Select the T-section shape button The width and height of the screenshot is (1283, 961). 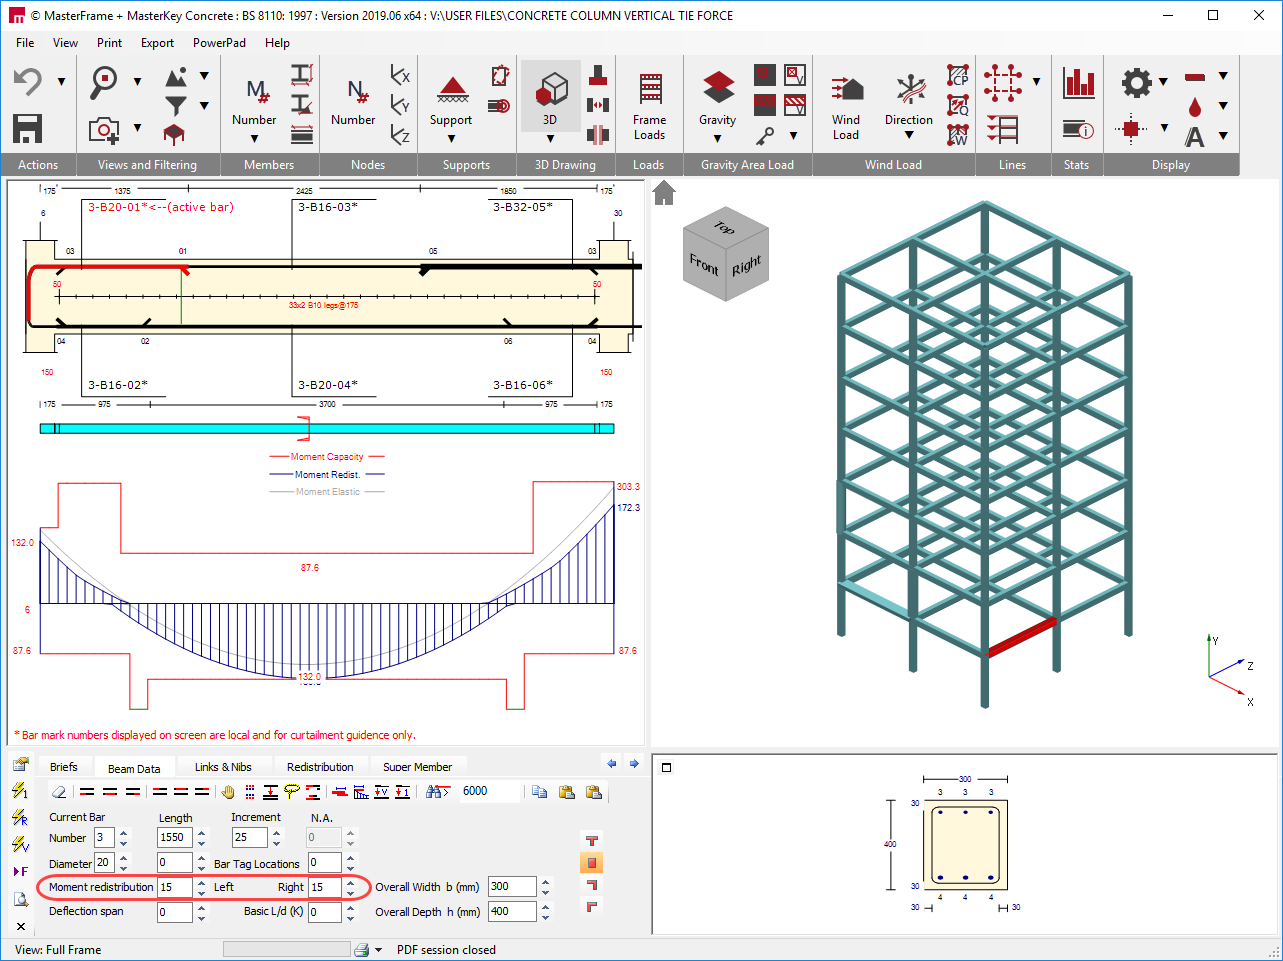click(x=591, y=841)
